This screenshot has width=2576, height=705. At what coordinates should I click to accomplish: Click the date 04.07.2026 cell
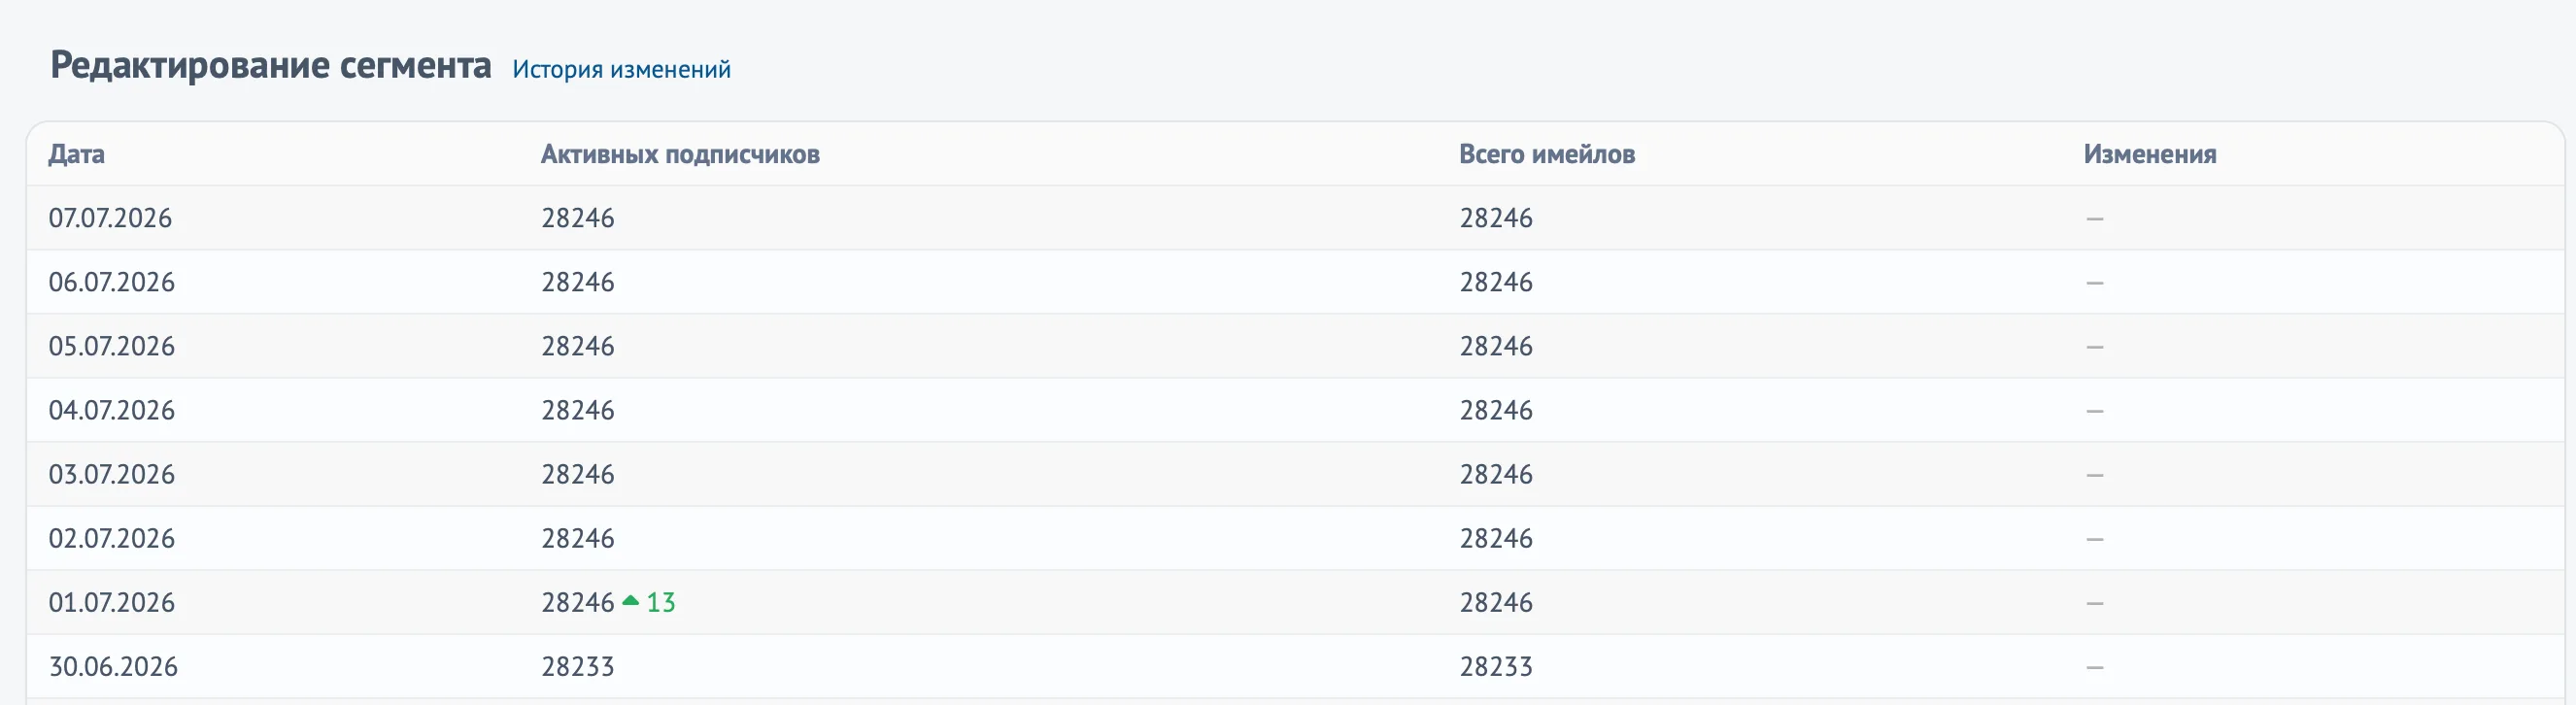point(112,410)
